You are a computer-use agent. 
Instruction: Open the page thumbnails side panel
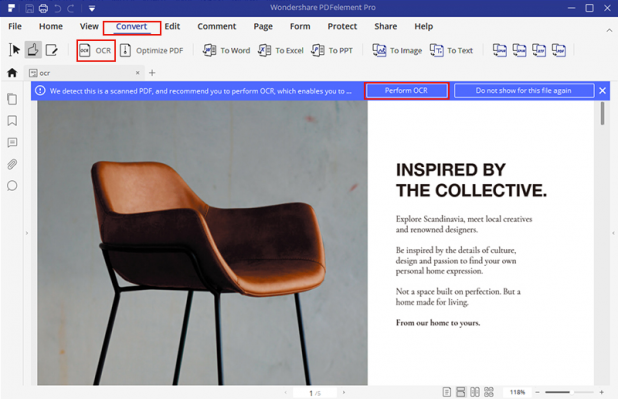click(x=12, y=99)
